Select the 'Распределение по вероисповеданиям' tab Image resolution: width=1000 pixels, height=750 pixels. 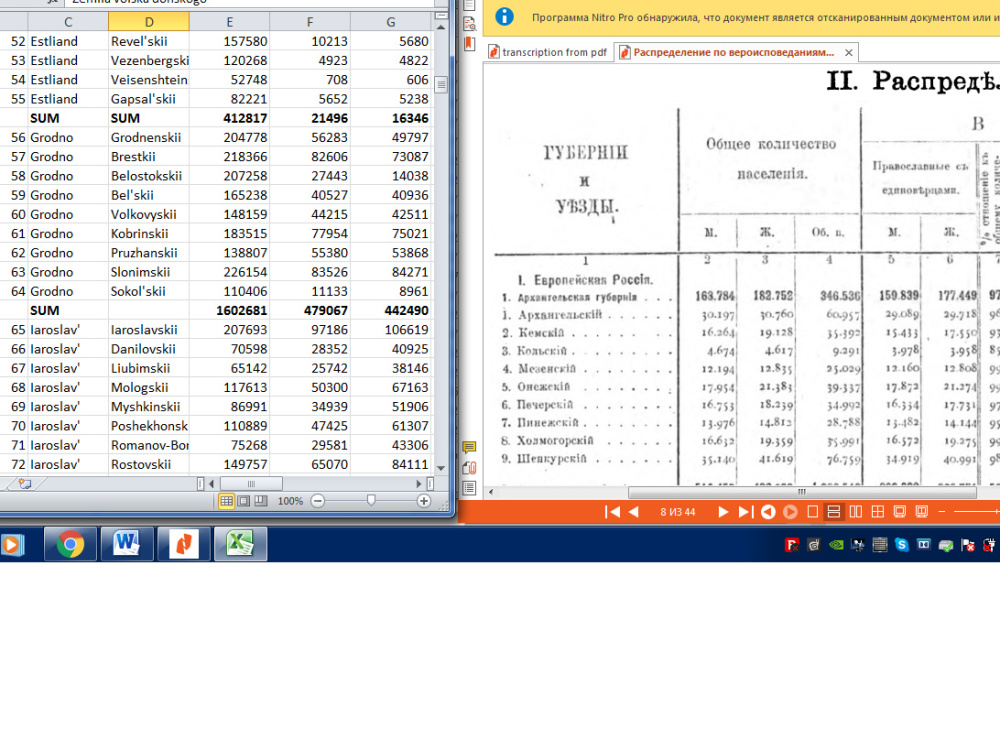[x=733, y=52]
